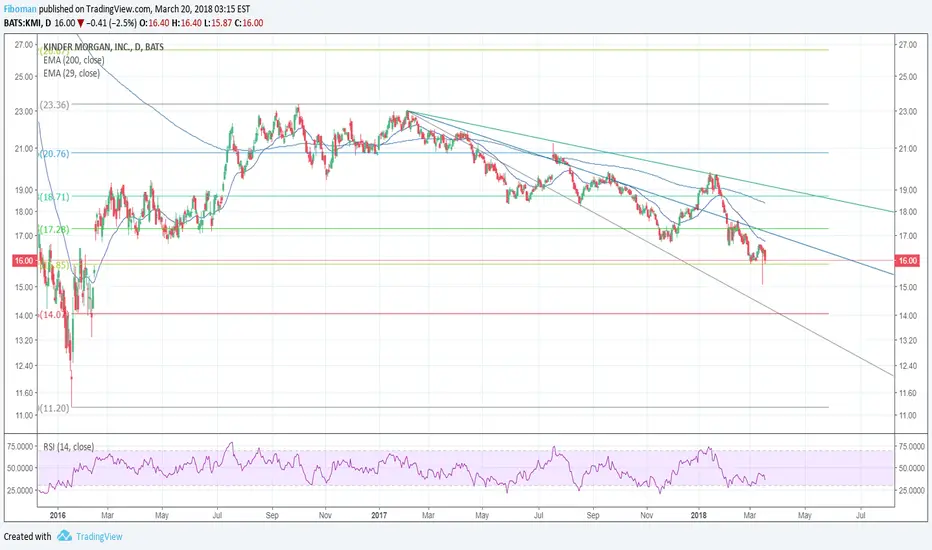Select the March 20, 2018 03:15 EST timestamp
Image resolution: width=932 pixels, height=550 pixels.
pyautogui.click(x=203, y=9)
